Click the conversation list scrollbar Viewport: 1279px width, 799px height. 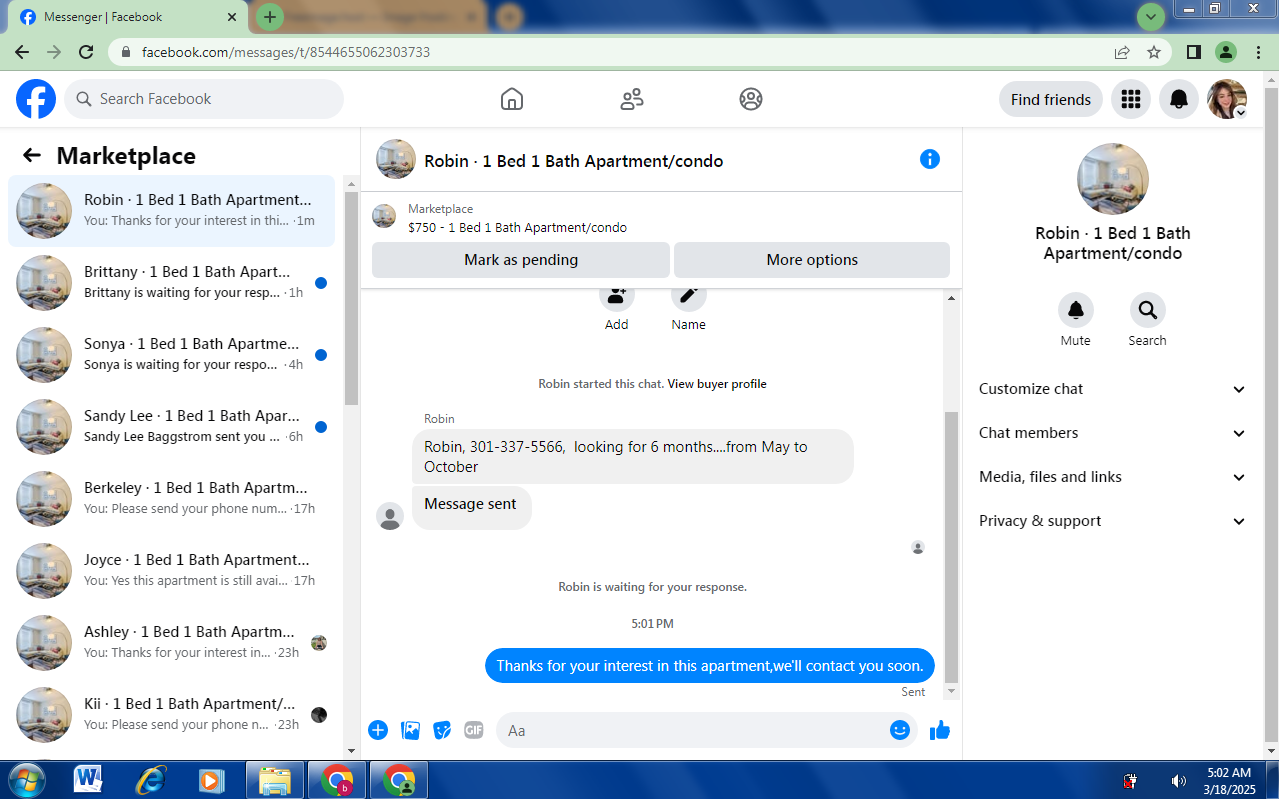351,298
